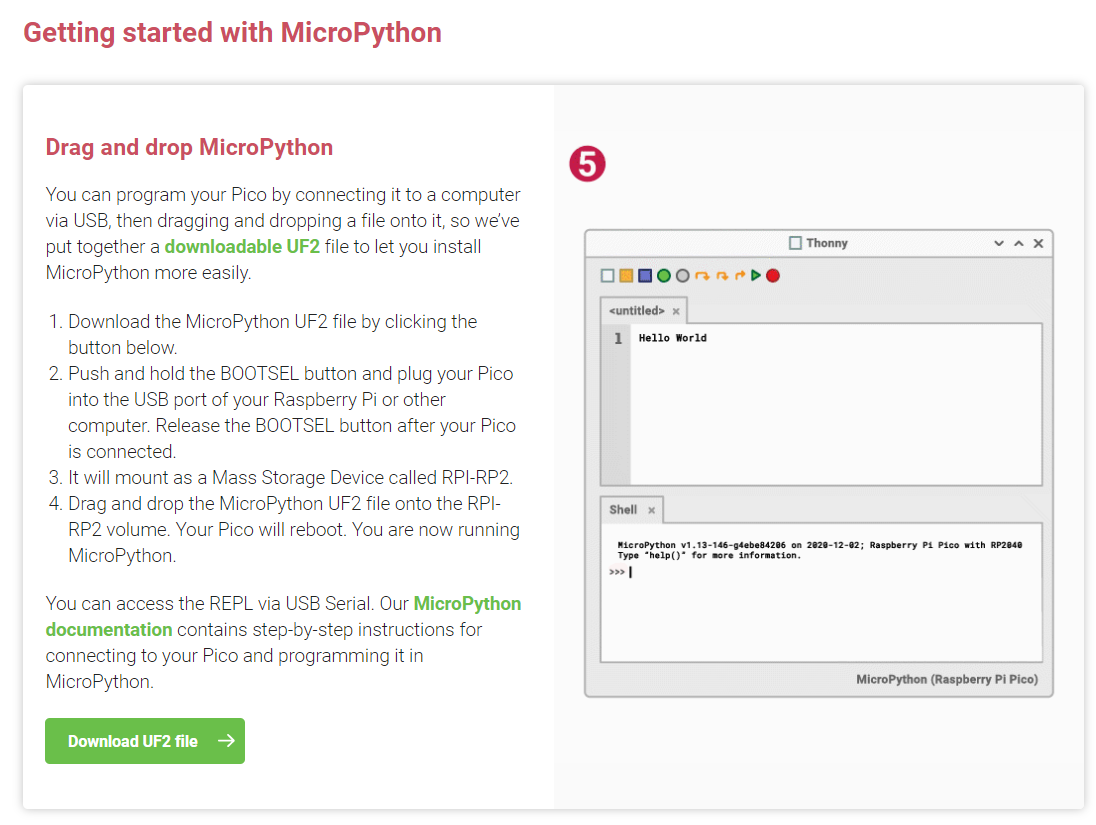Image resolution: width=1096 pixels, height=825 pixels.
Task: Click the blue Save icon in Thonny
Action: tap(645, 275)
